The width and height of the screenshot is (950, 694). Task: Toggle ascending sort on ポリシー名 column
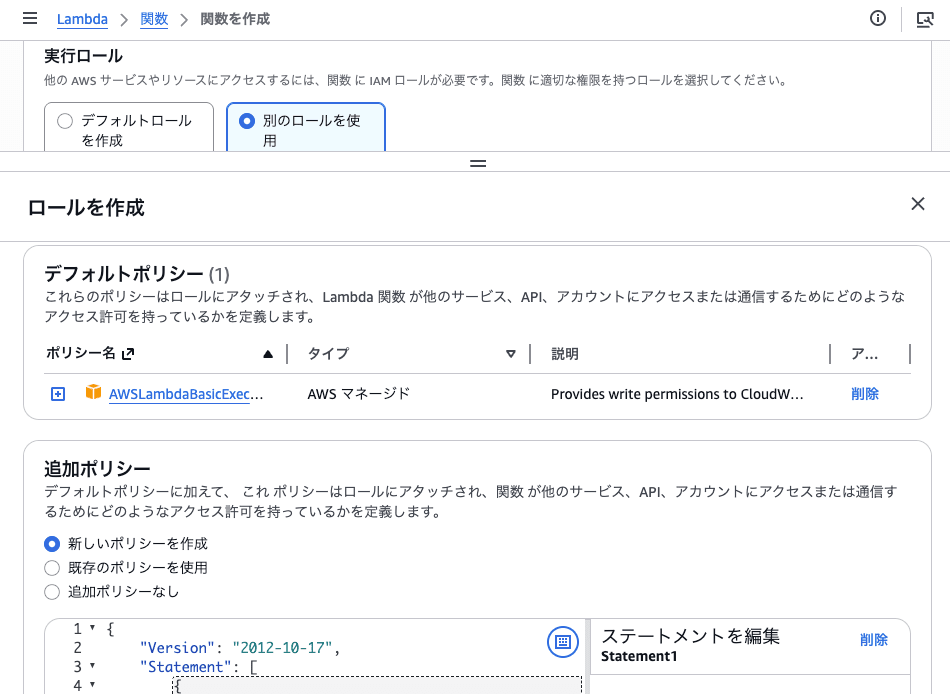tap(267, 353)
